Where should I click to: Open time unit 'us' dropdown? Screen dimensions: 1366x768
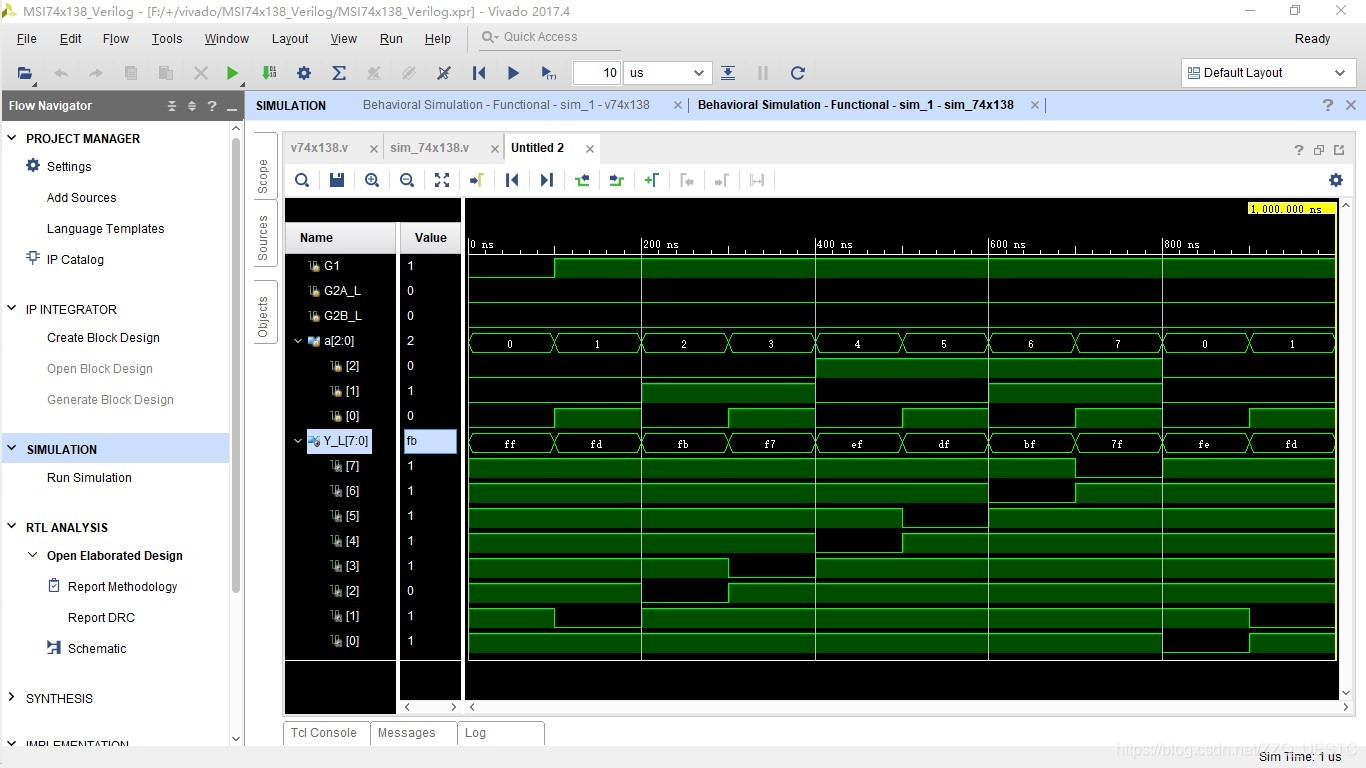pyautogui.click(x=667, y=73)
